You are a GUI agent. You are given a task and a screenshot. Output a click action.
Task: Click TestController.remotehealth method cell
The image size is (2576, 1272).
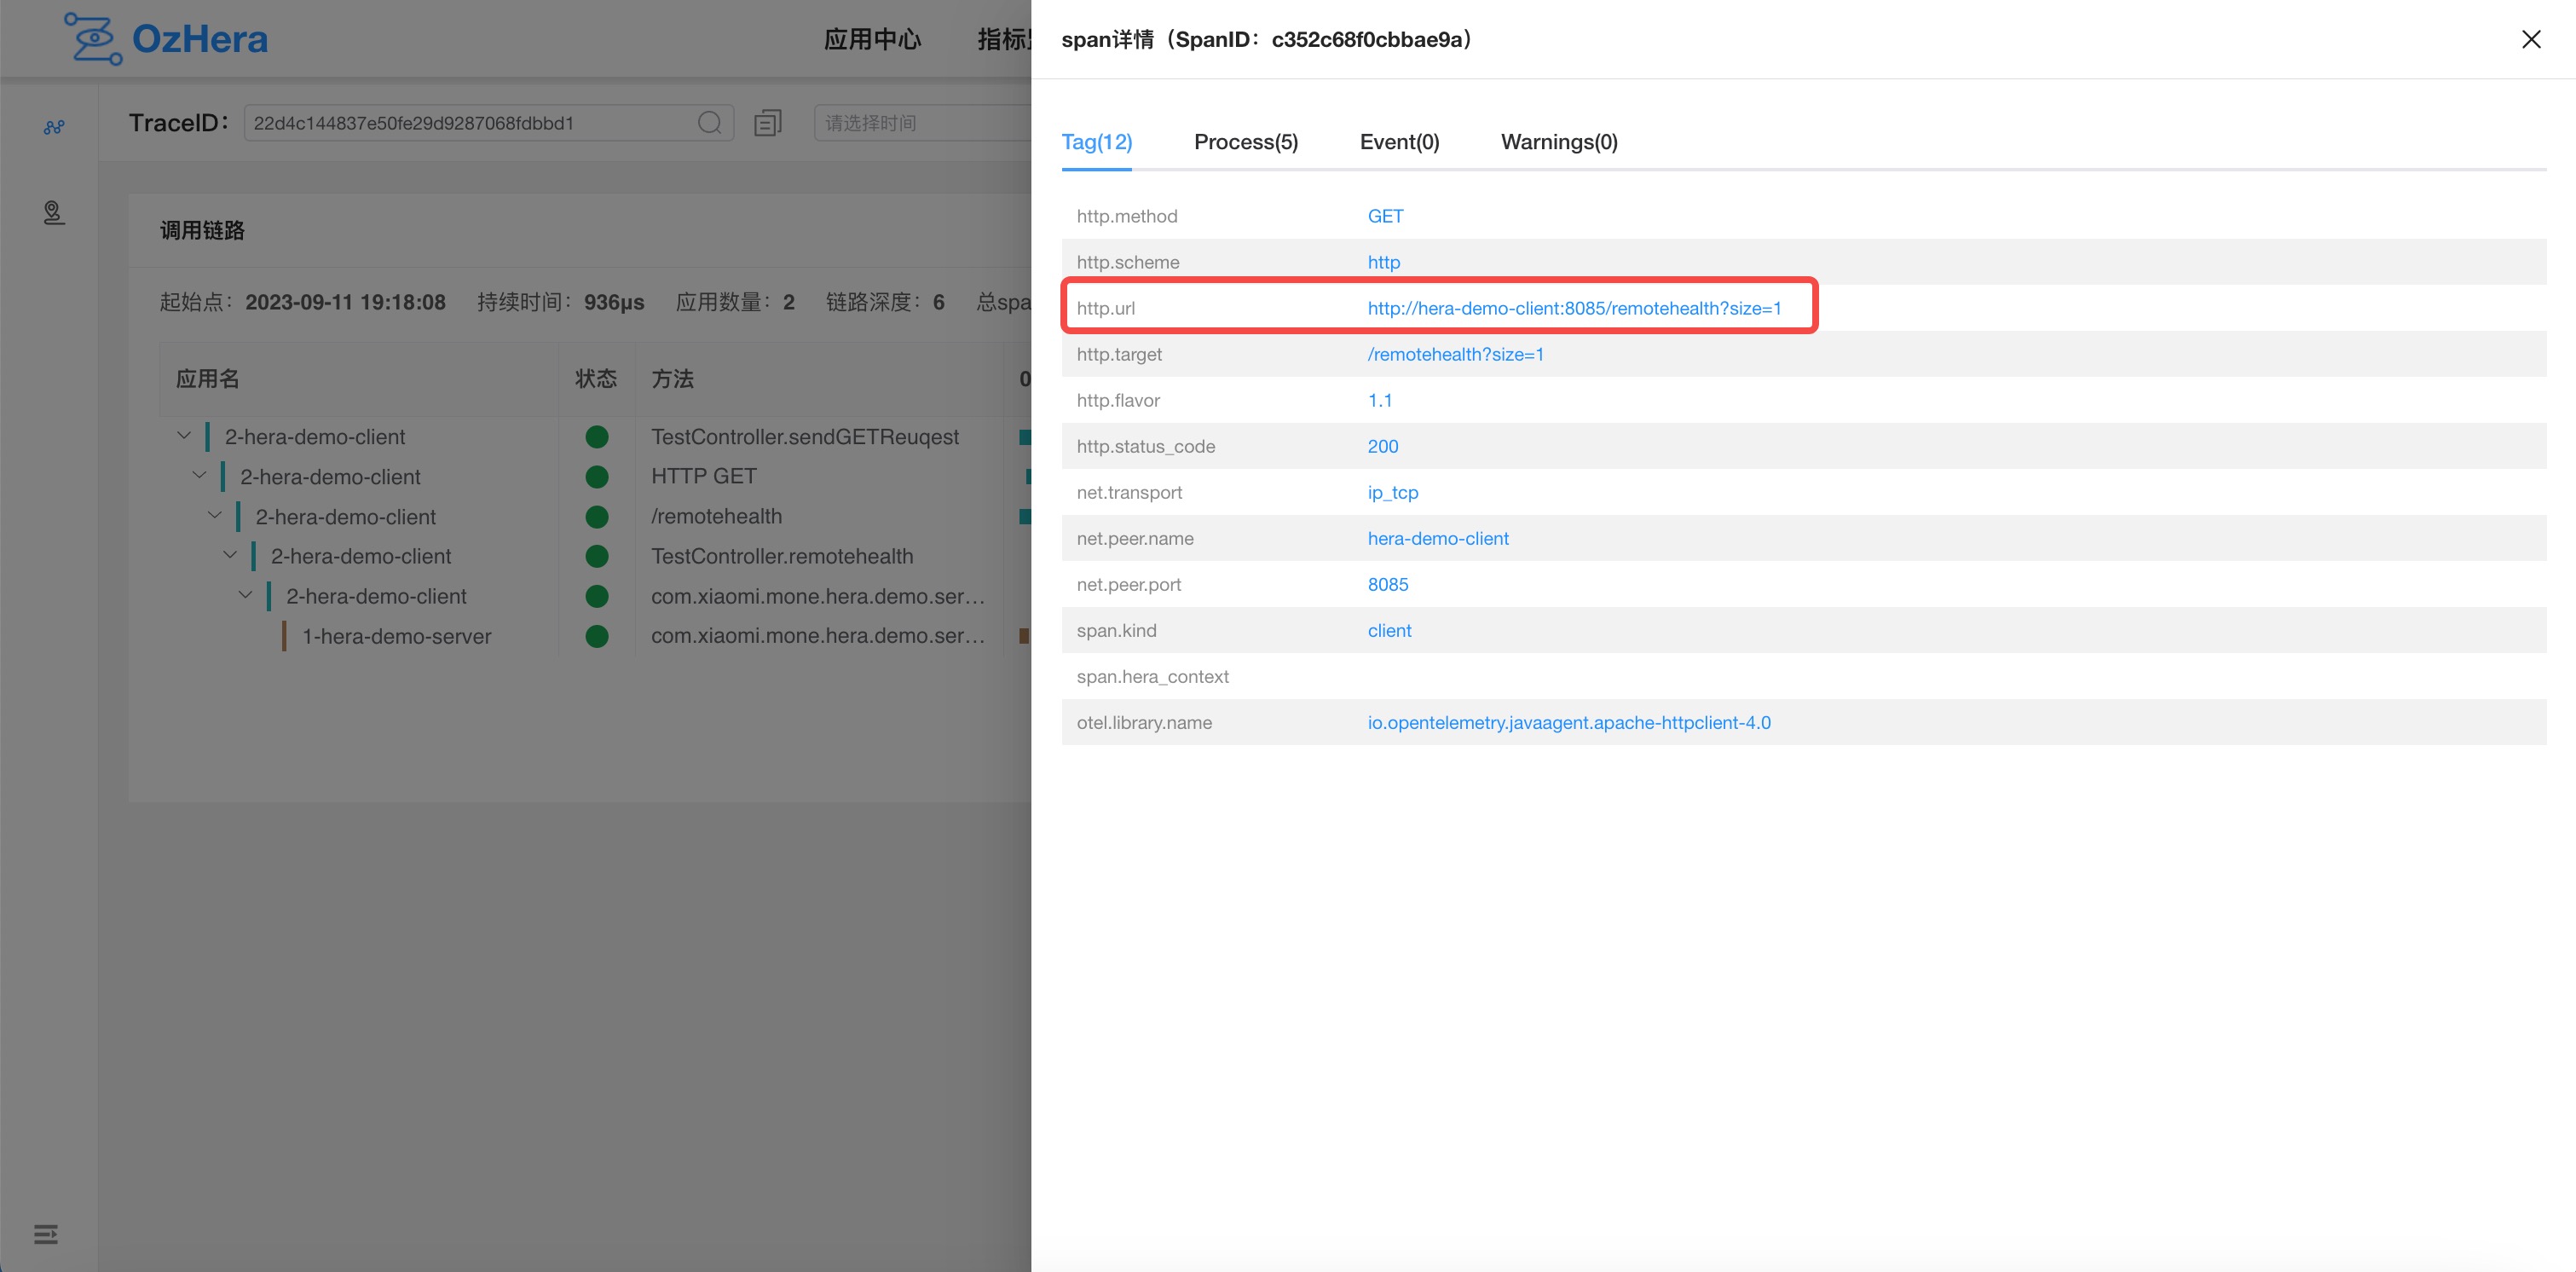click(782, 556)
